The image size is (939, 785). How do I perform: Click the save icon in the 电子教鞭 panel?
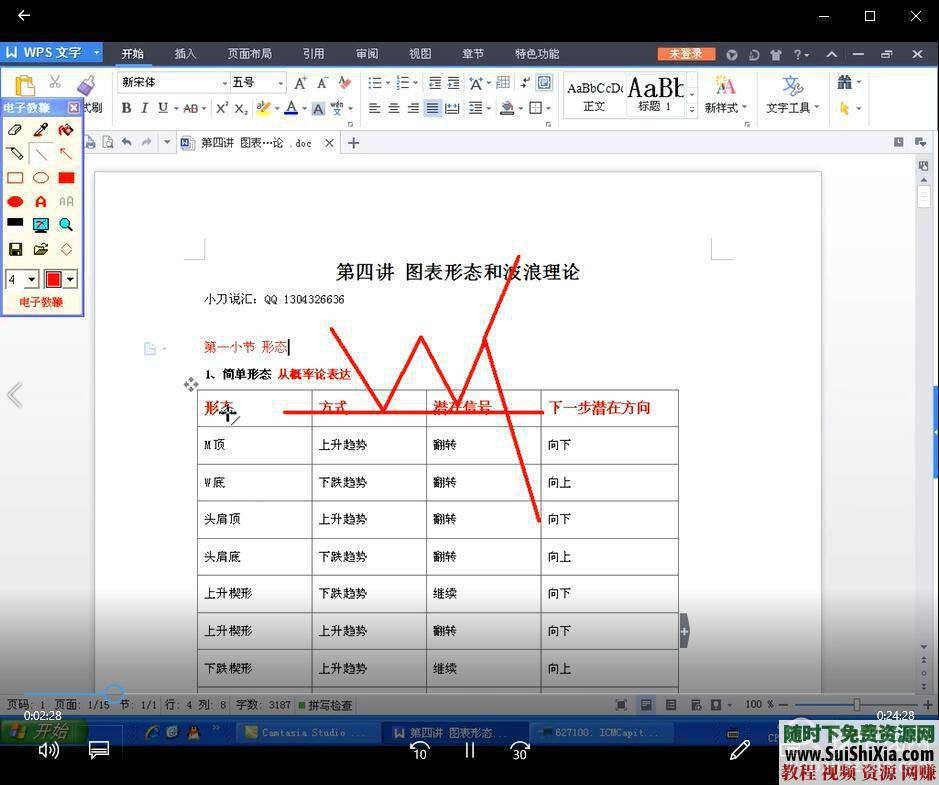(14, 248)
